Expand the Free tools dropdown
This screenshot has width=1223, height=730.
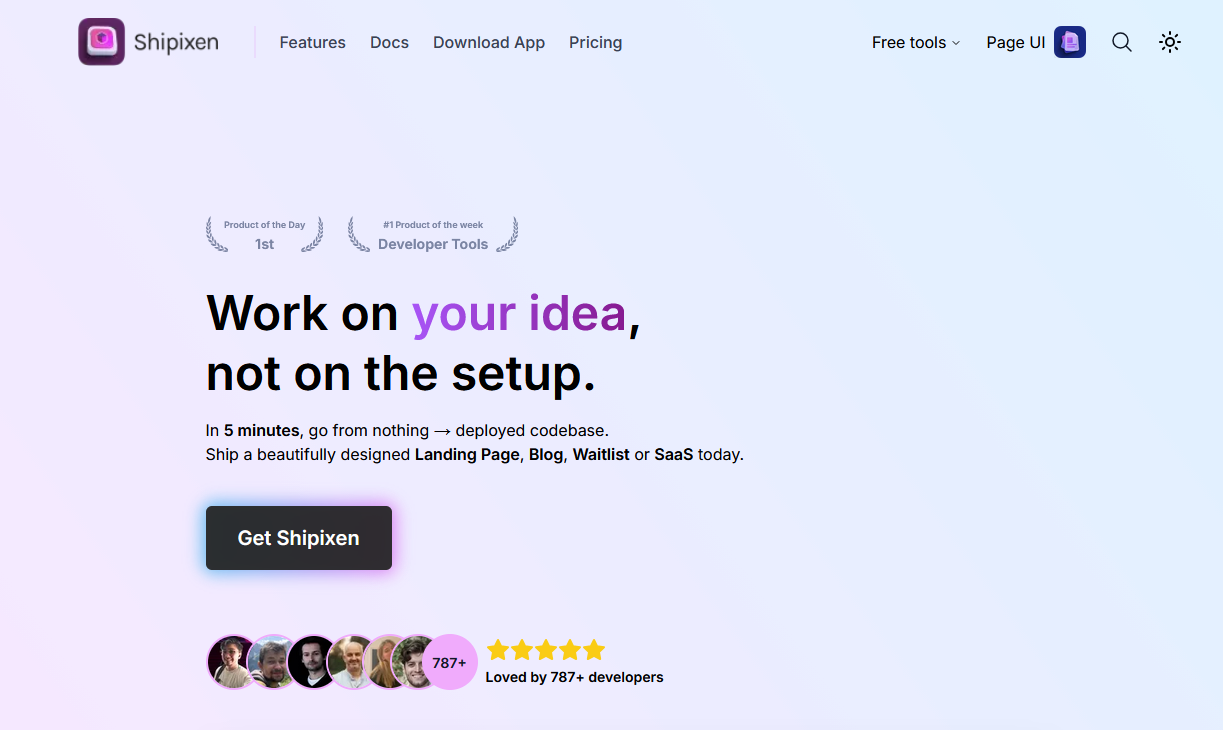pos(915,42)
